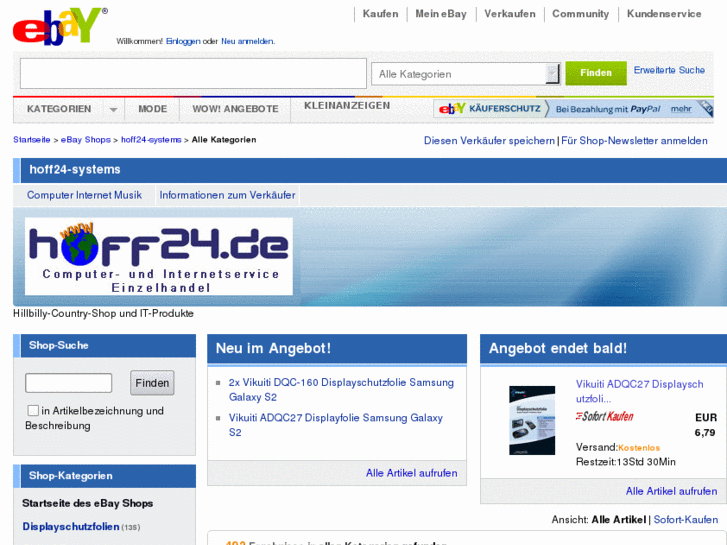Open 2x Vikuiti DQC-160 Displayschutzfolie listing
This screenshot has width=727, height=545.
341,390
